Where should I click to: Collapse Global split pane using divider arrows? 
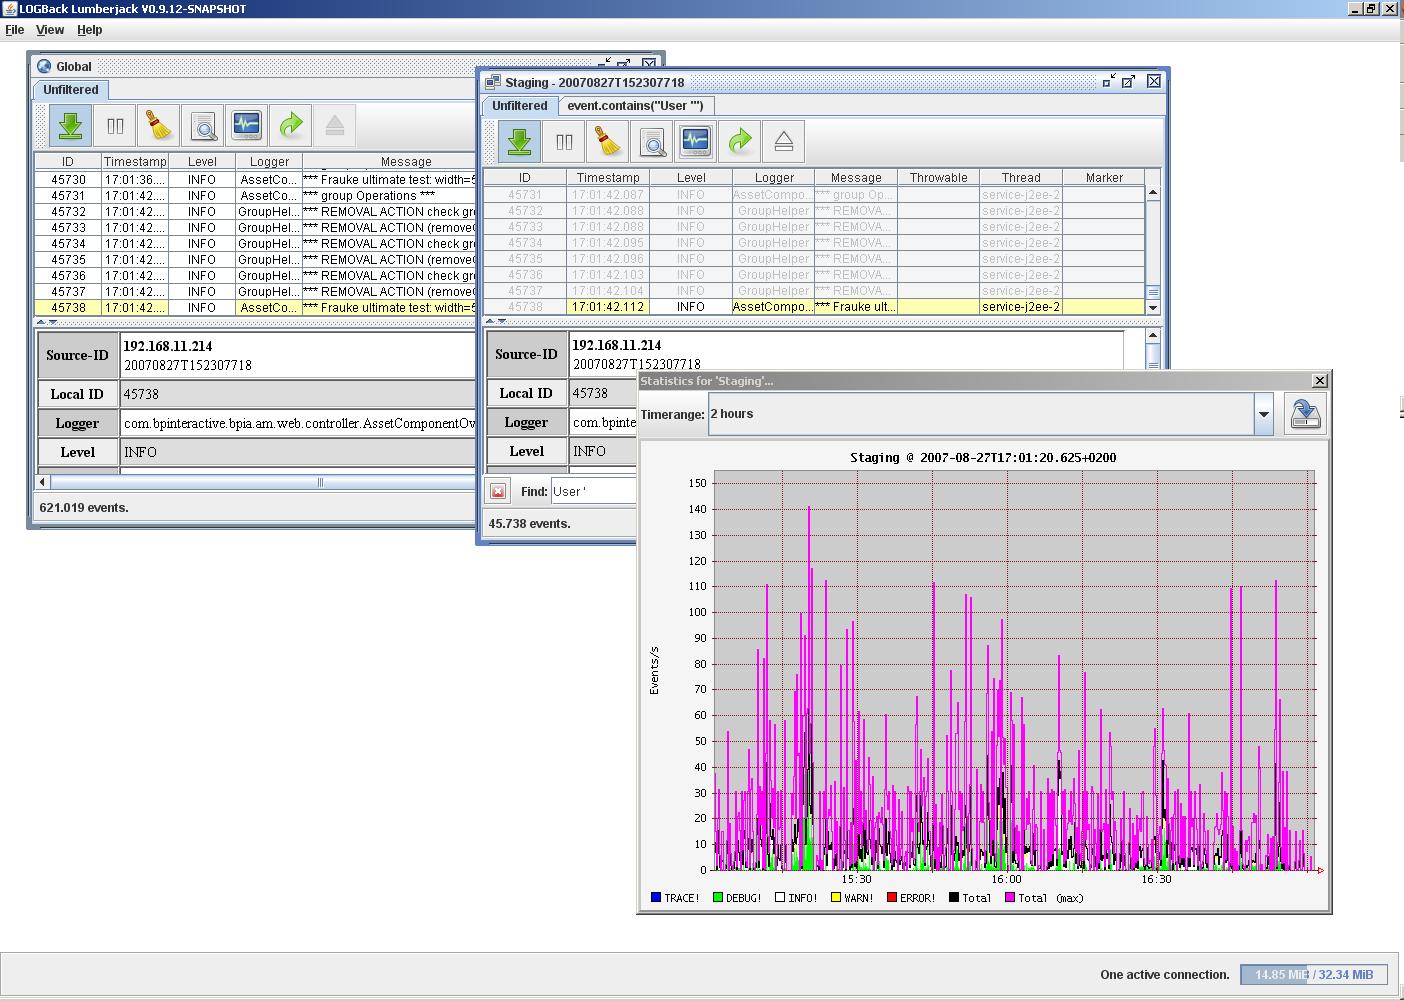41,322
